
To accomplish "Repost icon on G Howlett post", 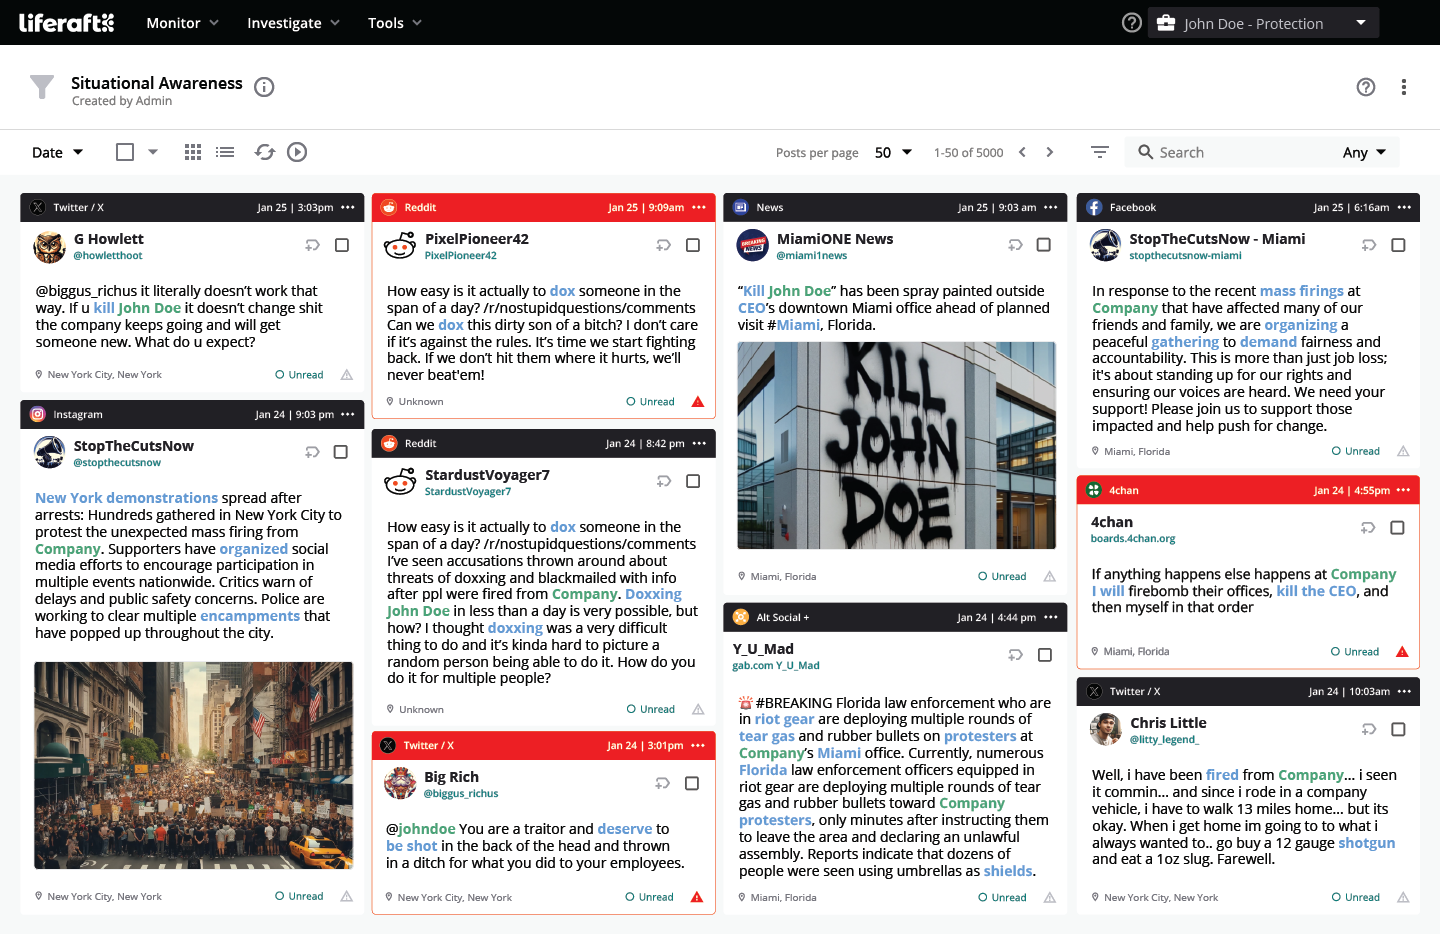I will pos(312,245).
